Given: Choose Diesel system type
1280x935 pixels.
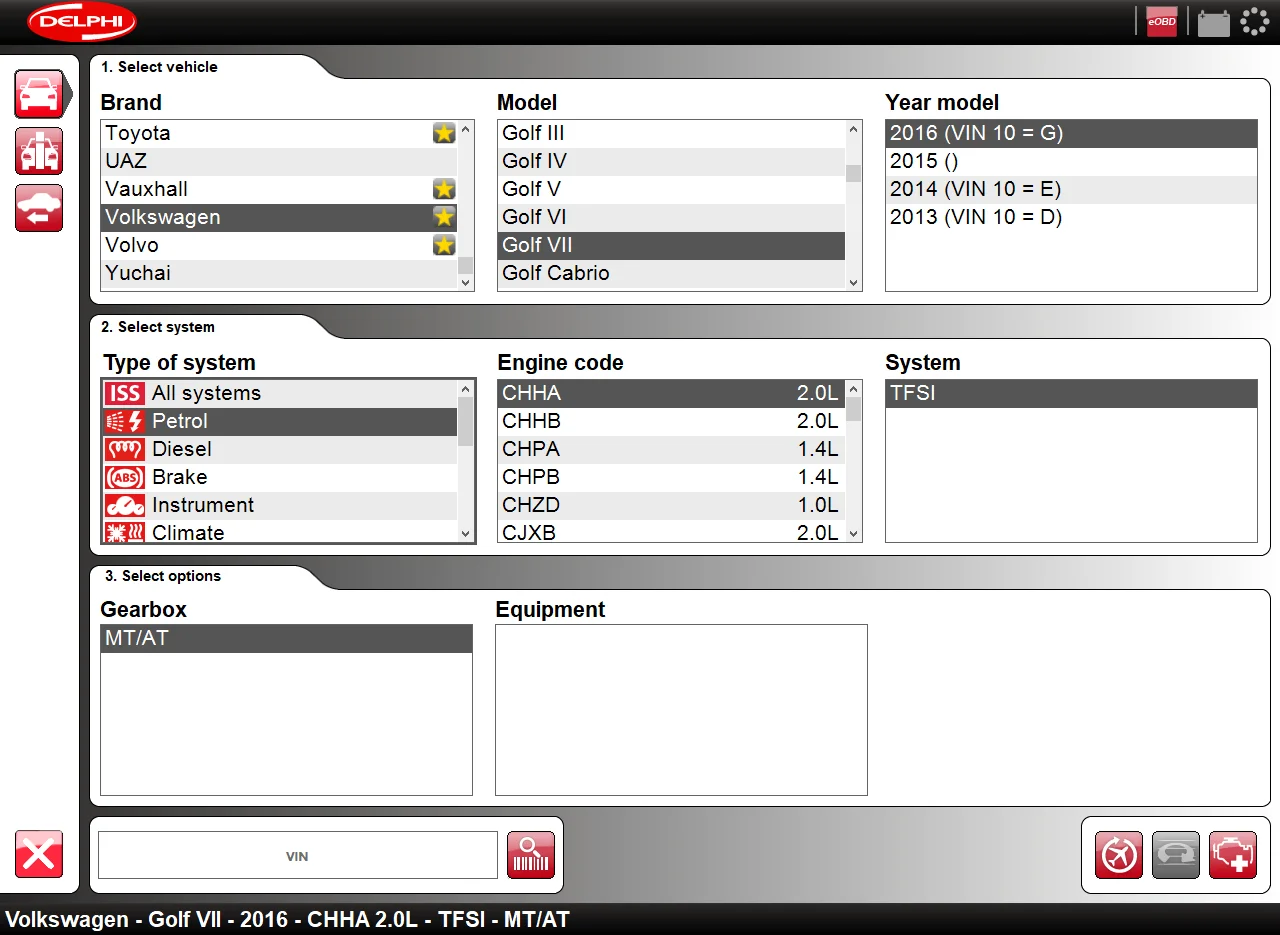Looking at the screenshot, I should (280, 449).
